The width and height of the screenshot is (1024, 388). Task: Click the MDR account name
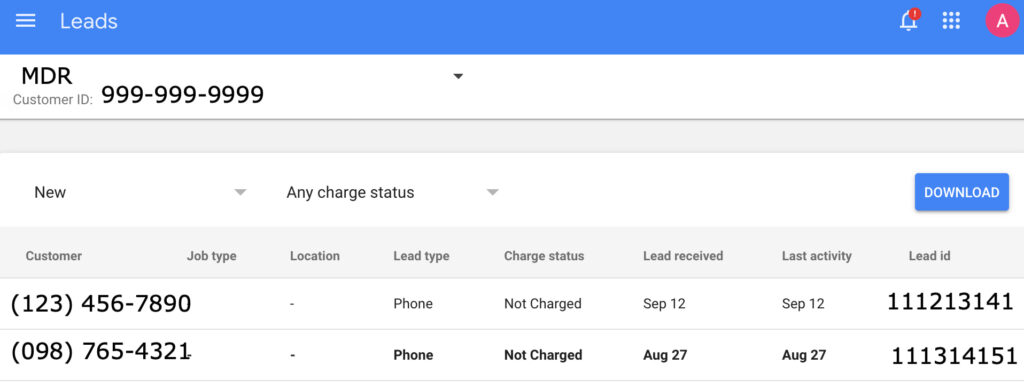(46, 76)
